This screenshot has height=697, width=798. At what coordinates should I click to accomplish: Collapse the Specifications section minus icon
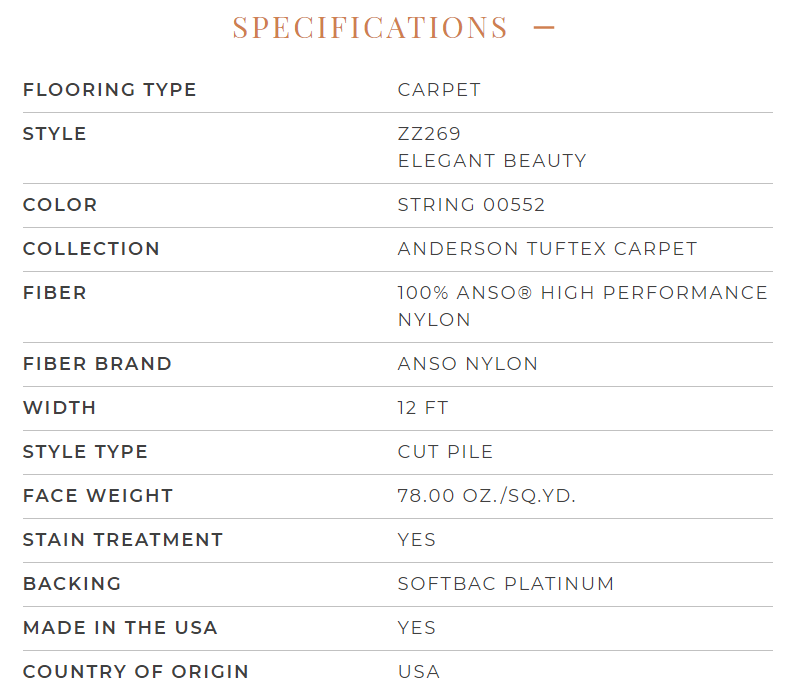[x=544, y=27]
